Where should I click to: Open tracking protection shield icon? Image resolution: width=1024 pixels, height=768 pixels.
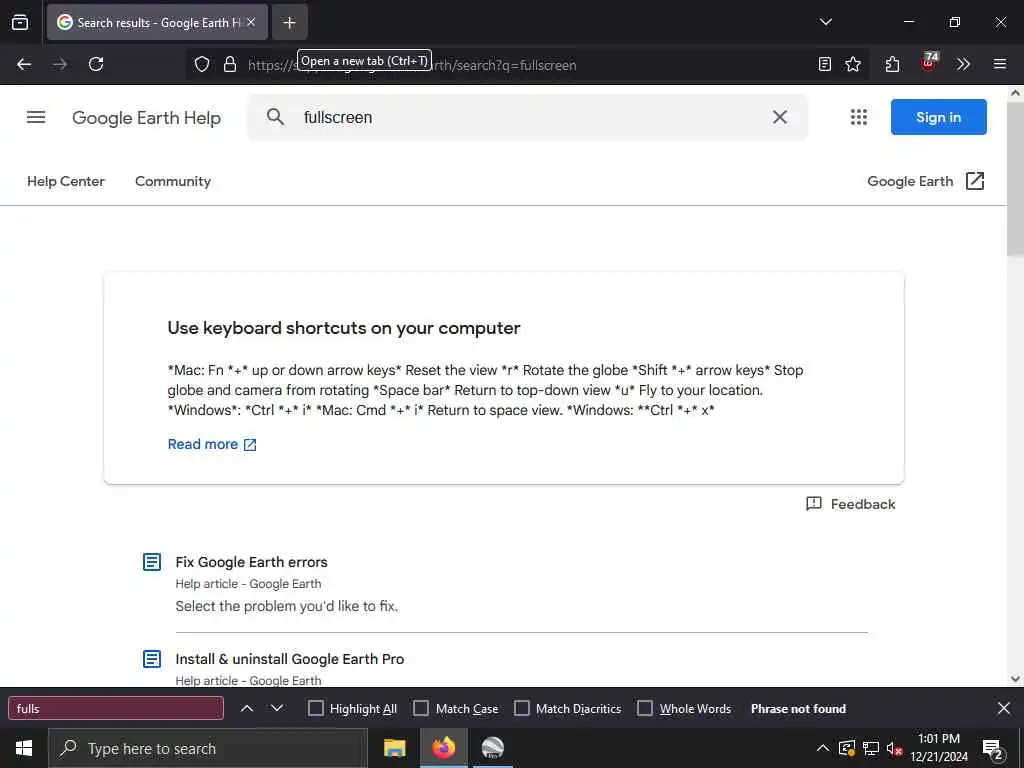202,64
